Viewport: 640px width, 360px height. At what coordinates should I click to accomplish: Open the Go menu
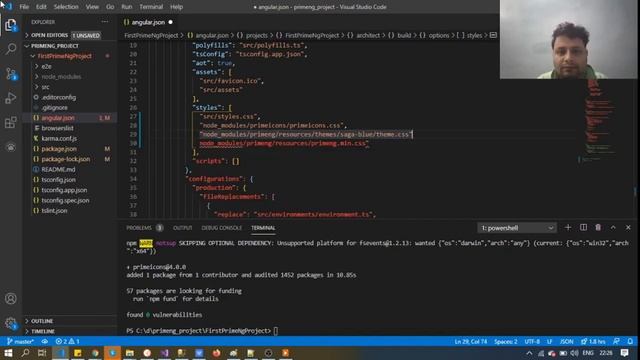click(110, 7)
